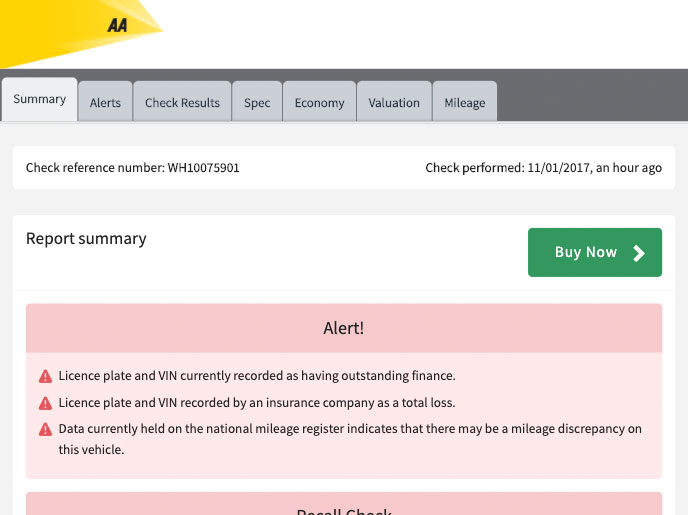Go to the Check Results tab

coord(182,102)
